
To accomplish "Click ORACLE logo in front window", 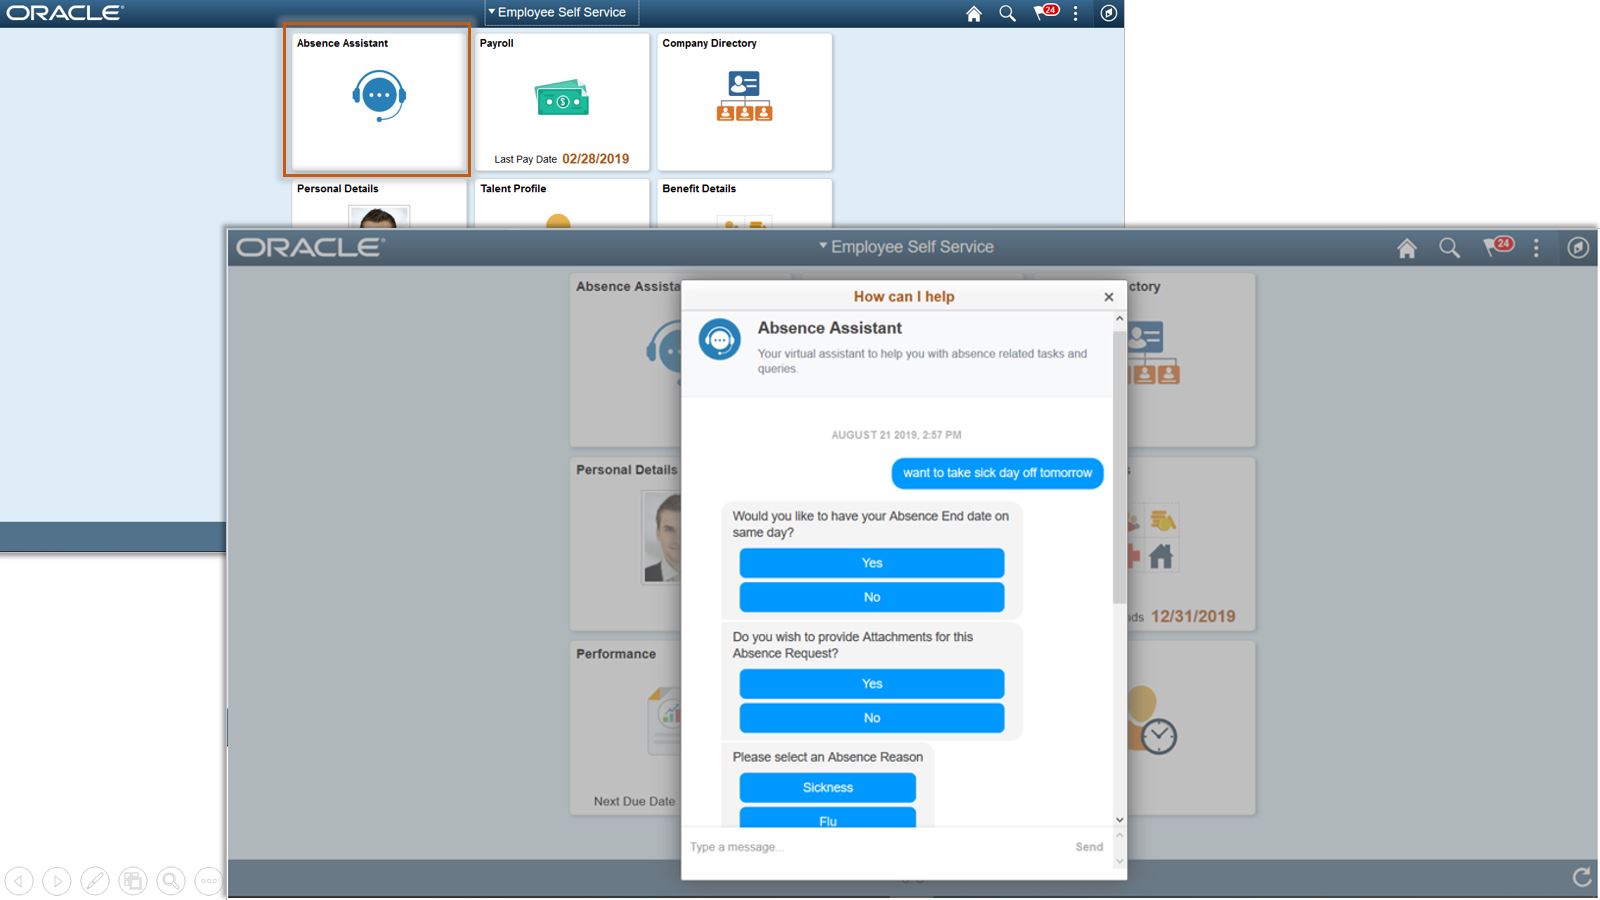I will (x=310, y=247).
